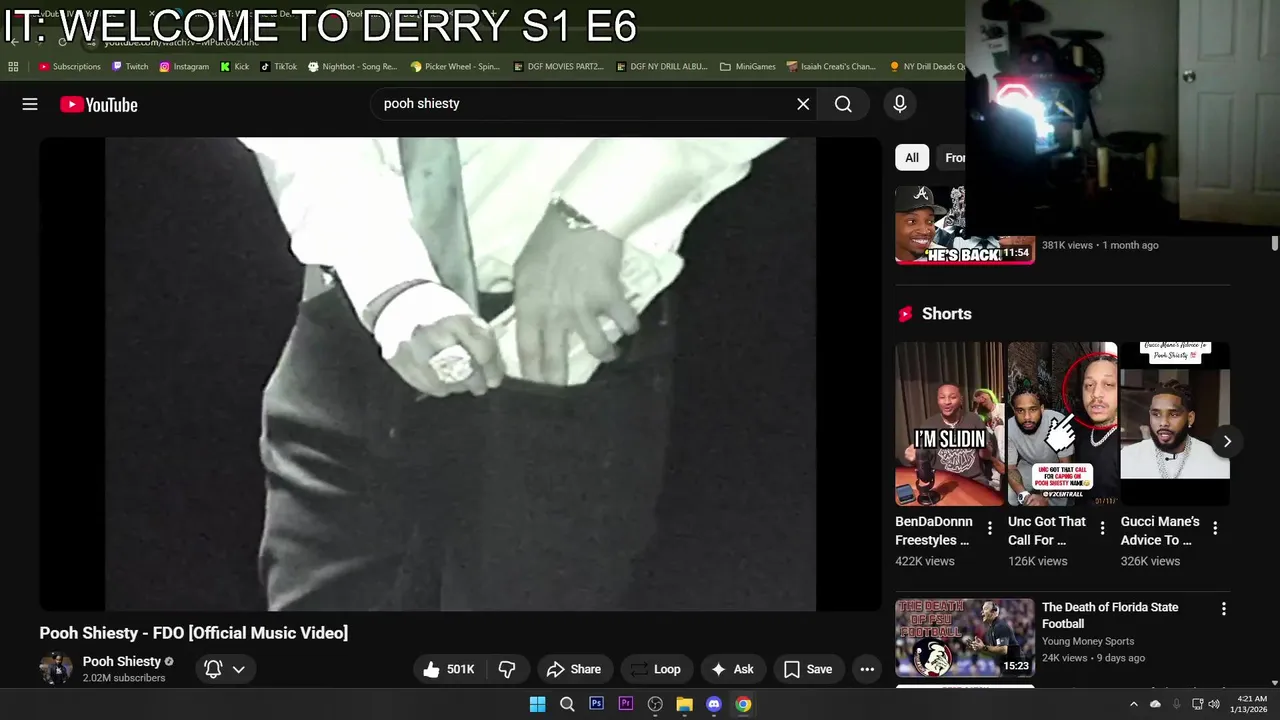Open the Chrome apps grid shortcut
This screenshot has height=720, width=1280.
pyautogui.click(x=13, y=67)
